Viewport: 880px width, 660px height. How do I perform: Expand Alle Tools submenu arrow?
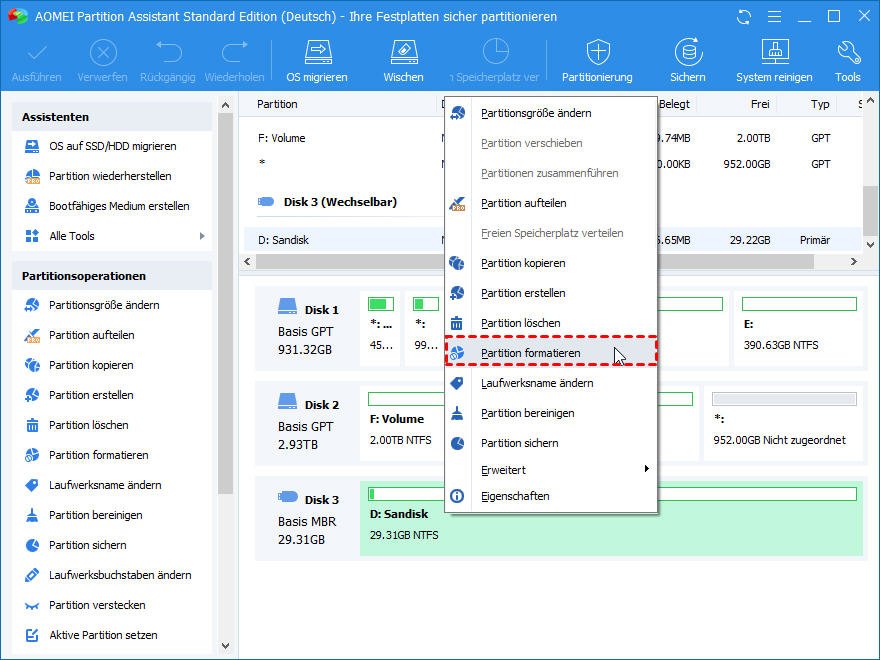[202, 236]
